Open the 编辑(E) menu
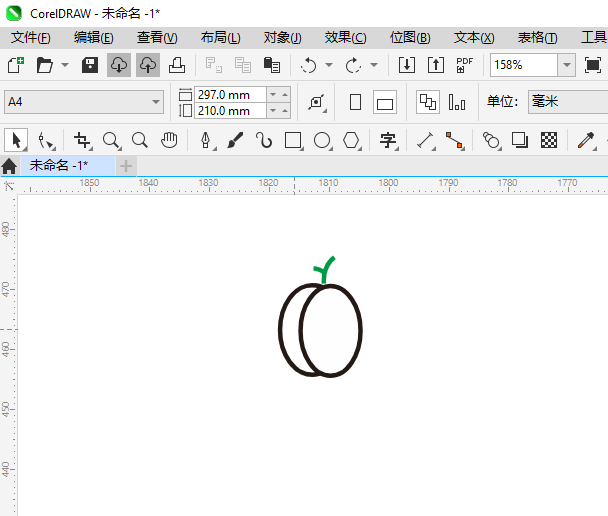Screen dimensions: 608x516 tap(94, 38)
